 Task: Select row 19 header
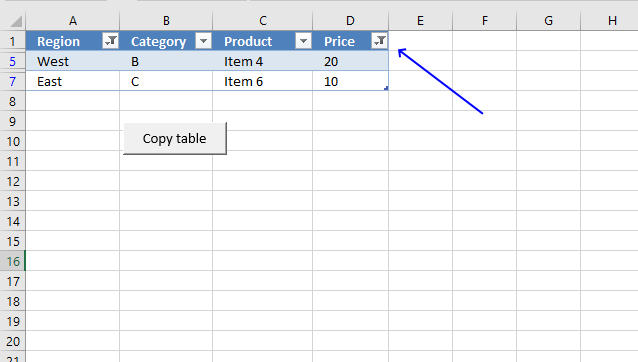pyautogui.click(x=13, y=321)
